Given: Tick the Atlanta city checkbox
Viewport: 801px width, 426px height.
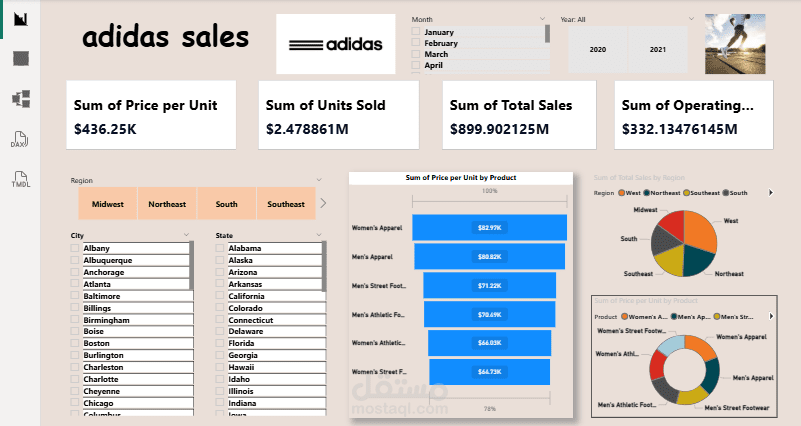Looking at the screenshot, I should (75, 284).
